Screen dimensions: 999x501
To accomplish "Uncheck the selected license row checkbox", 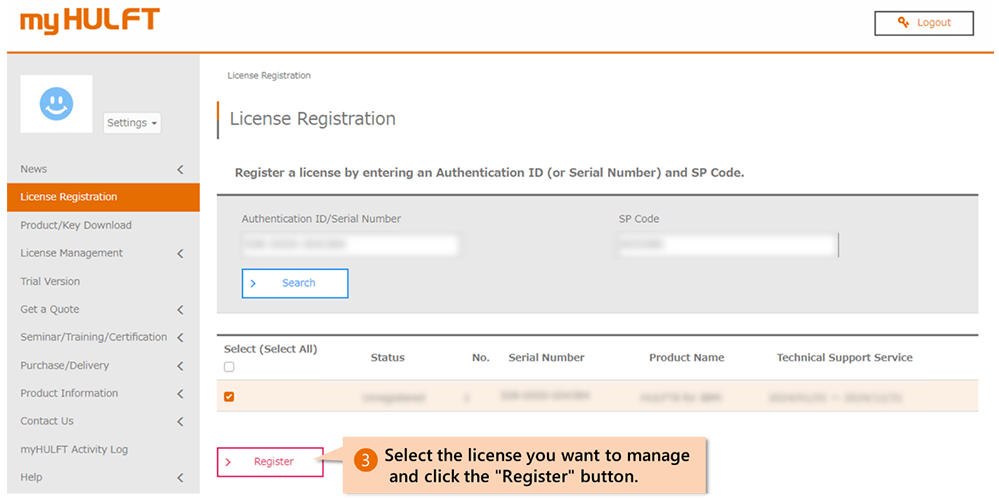I will (x=229, y=397).
